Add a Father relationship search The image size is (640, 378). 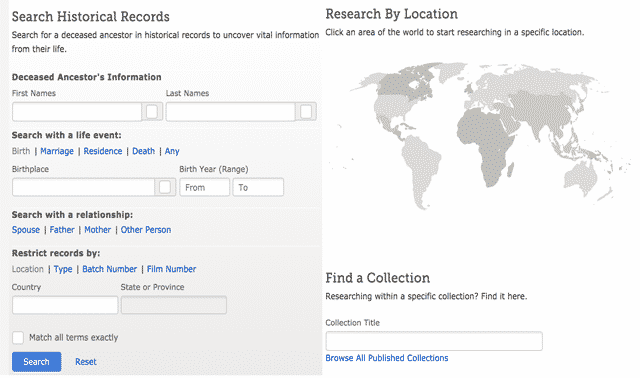(x=62, y=230)
